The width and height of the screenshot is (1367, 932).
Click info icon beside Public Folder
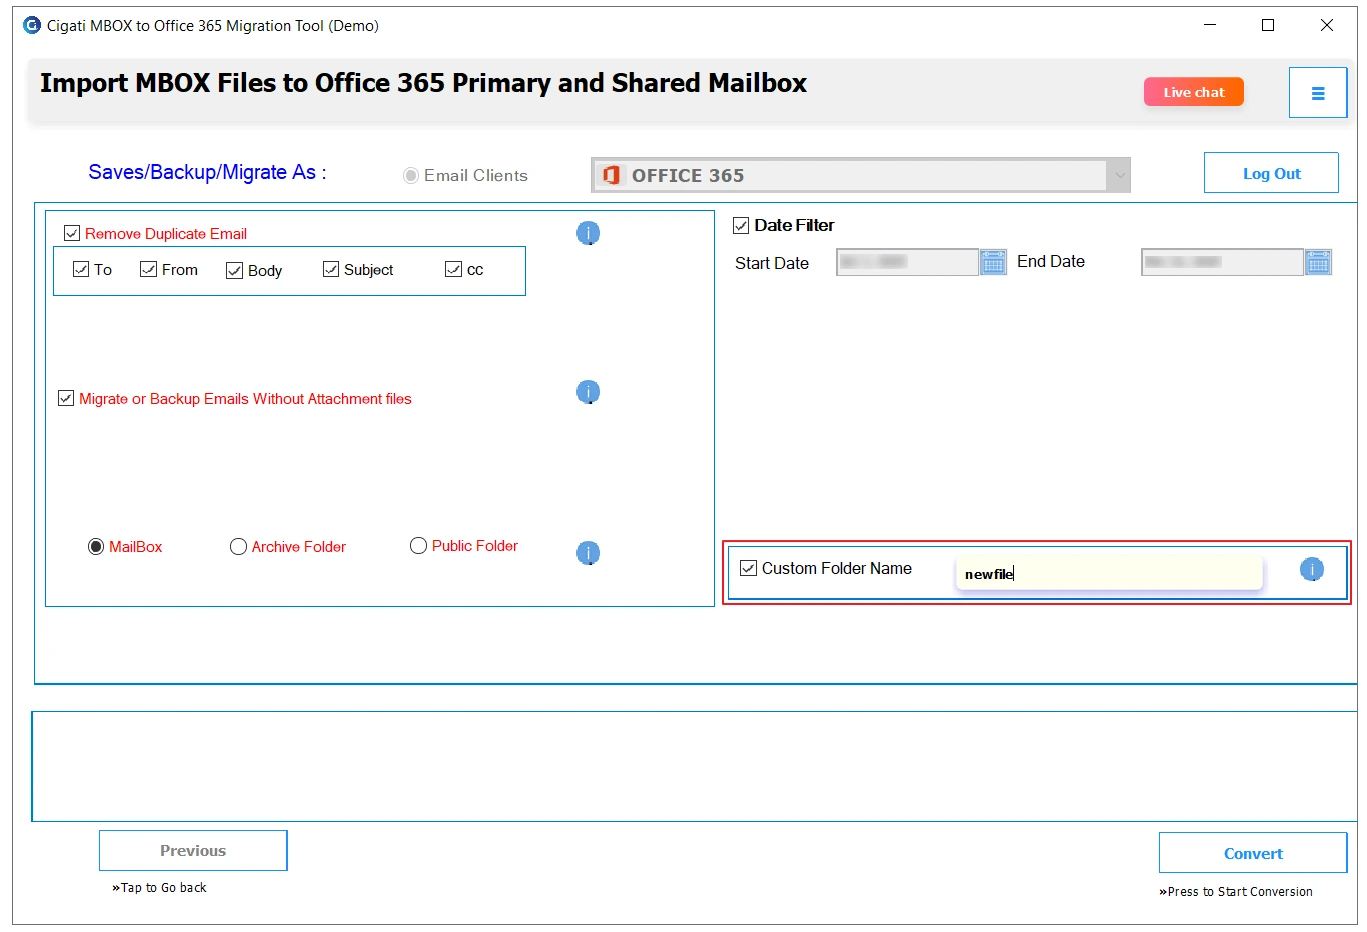[588, 553]
